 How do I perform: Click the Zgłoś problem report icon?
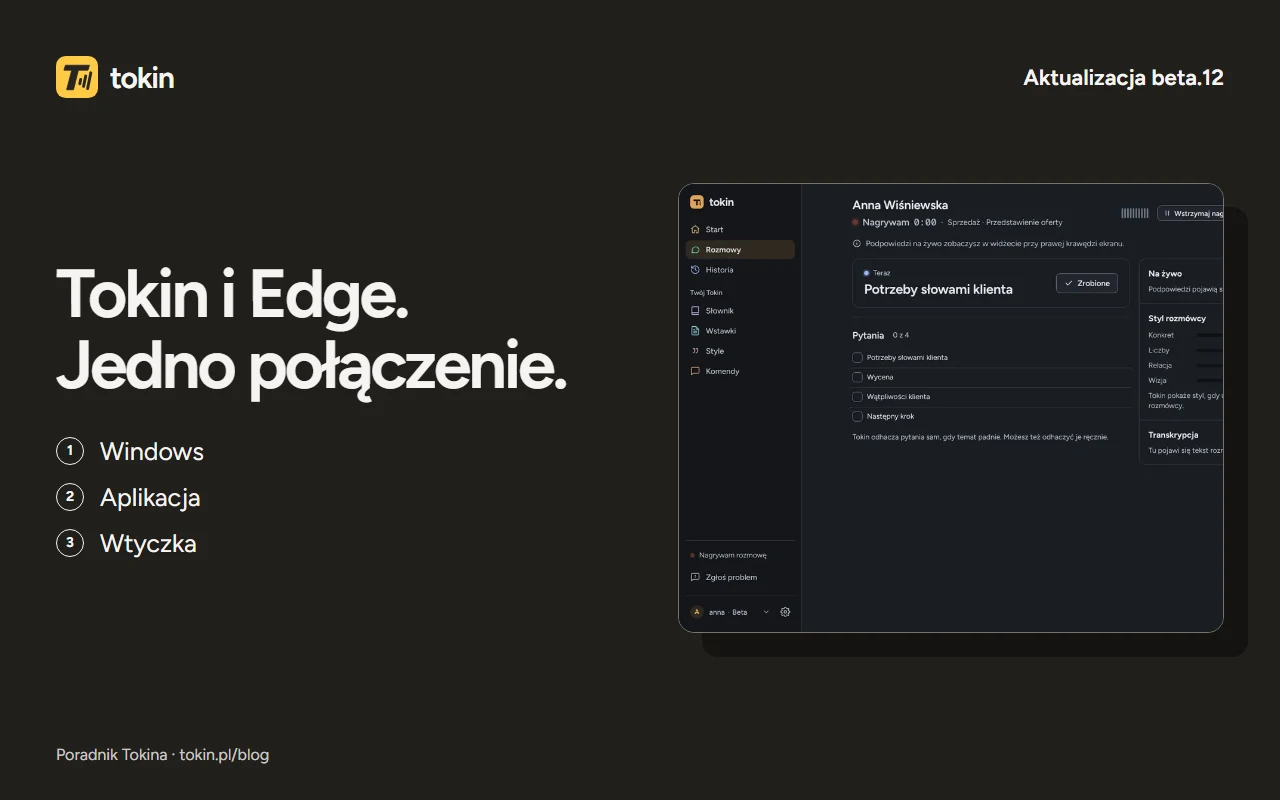pos(695,577)
